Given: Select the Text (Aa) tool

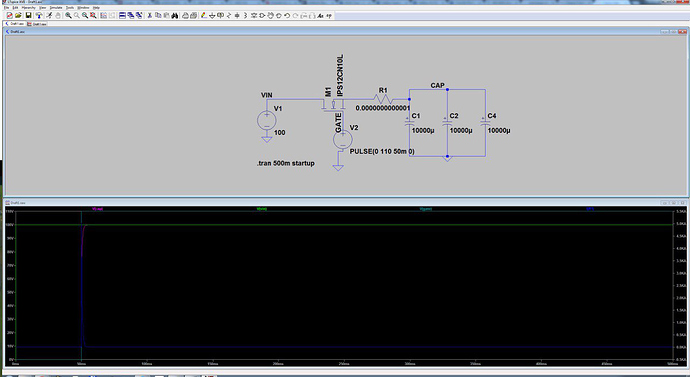Looking at the screenshot, I should click(320, 15).
